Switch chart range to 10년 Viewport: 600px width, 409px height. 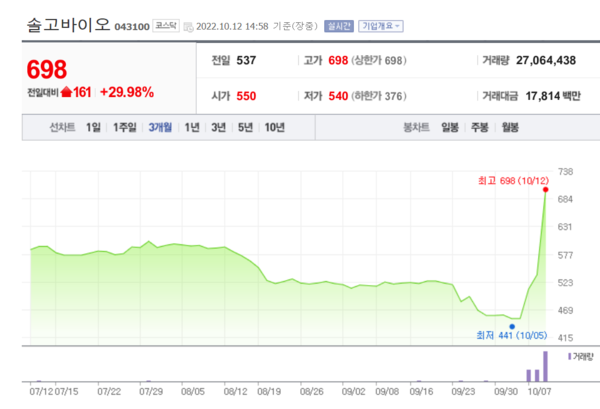coord(274,127)
